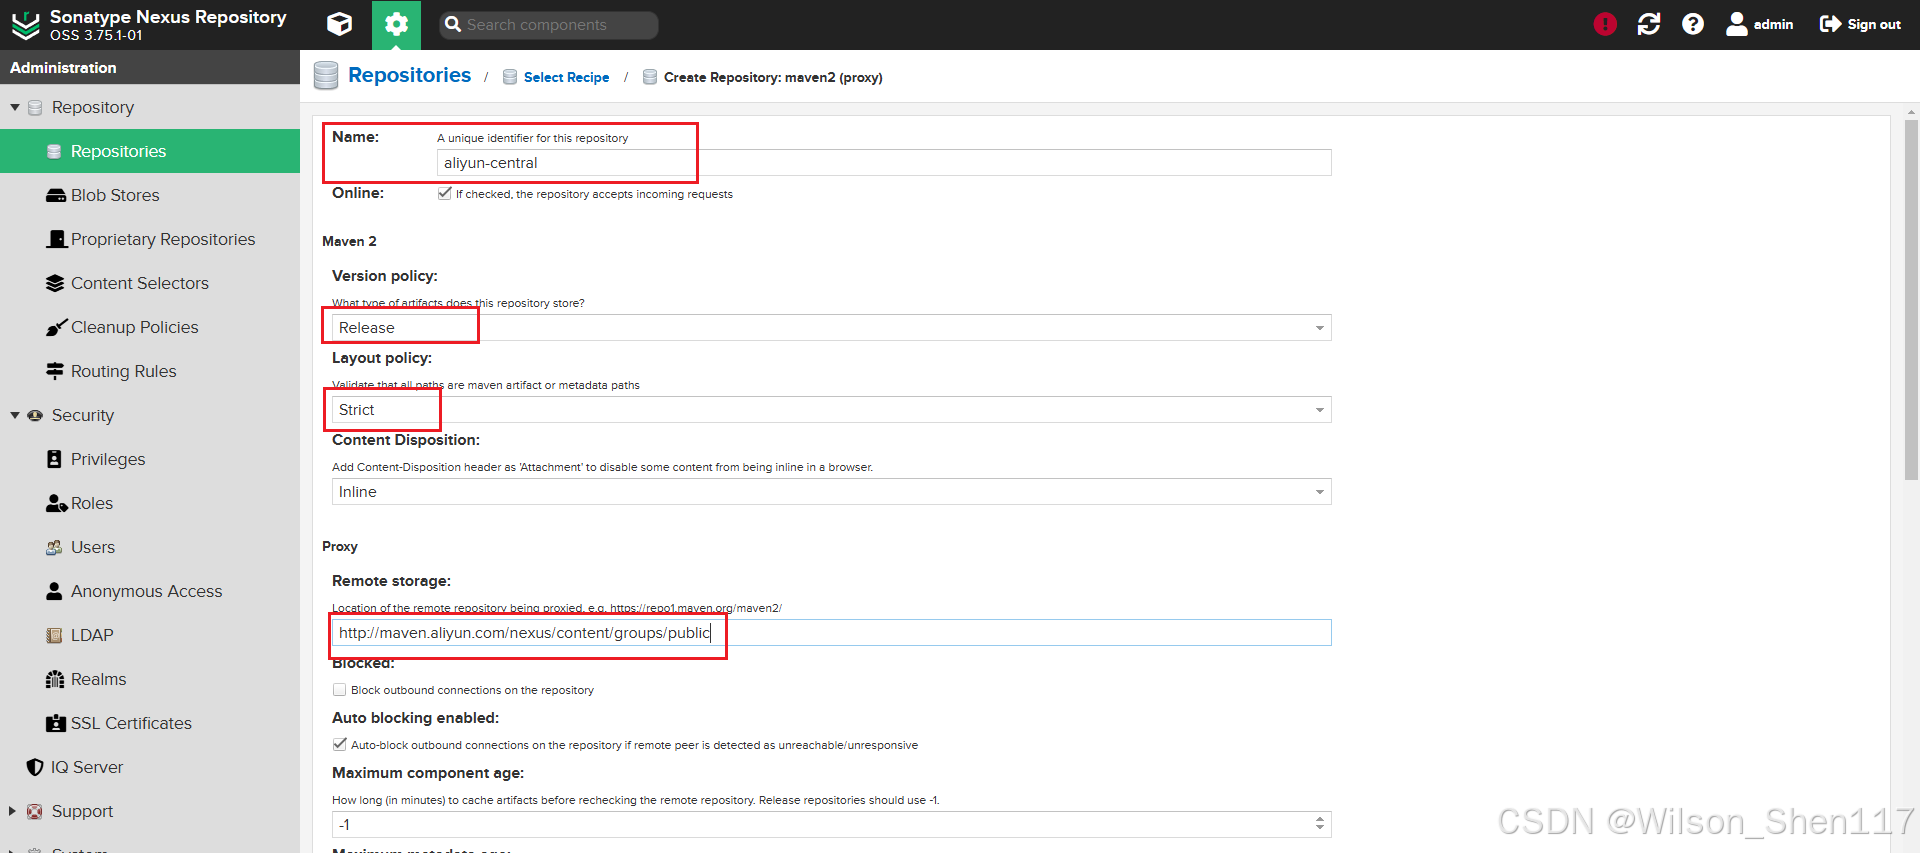Click the Users icon

pyautogui.click(x=55, y=547)
